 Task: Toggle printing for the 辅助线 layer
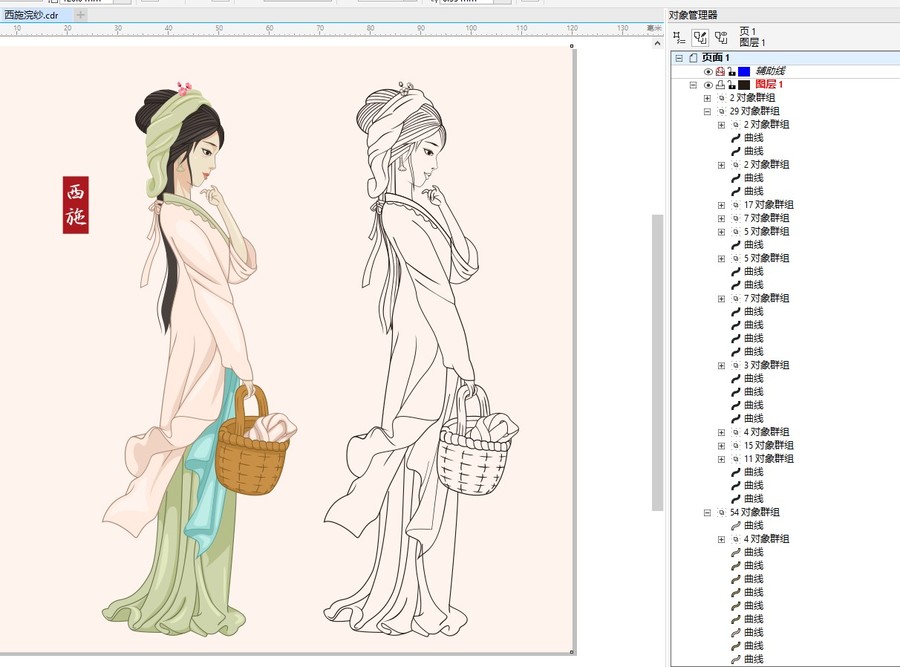pyautogui.click(x=720, y=71)
